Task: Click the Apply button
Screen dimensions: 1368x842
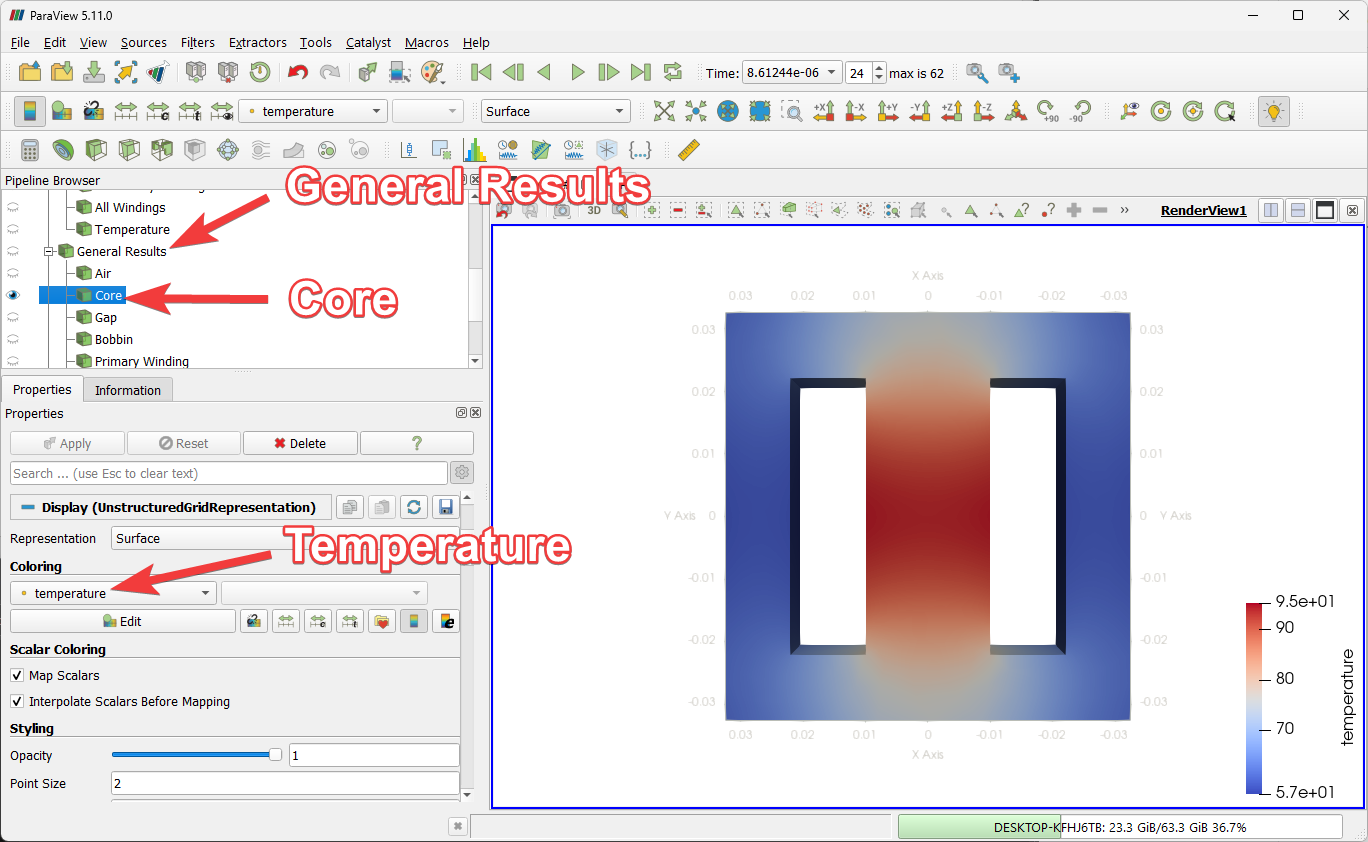Action: click(68, 443)
